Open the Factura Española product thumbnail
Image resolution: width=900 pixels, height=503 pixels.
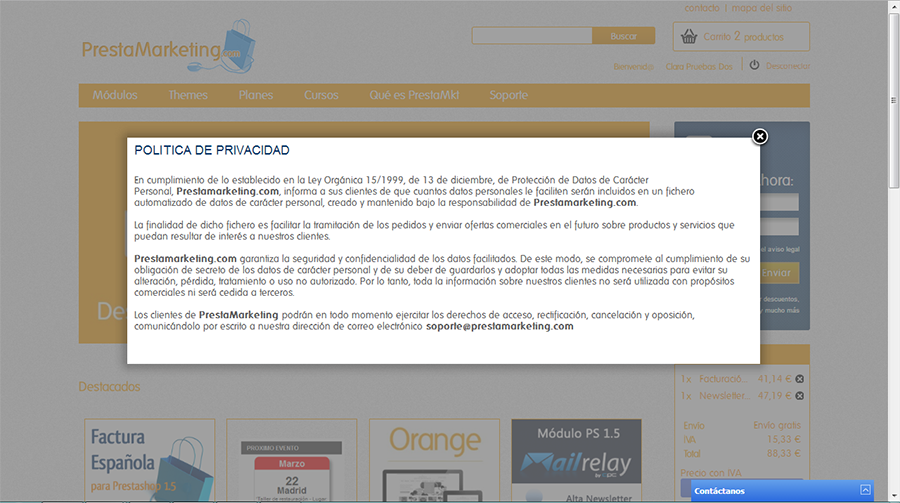150,460
